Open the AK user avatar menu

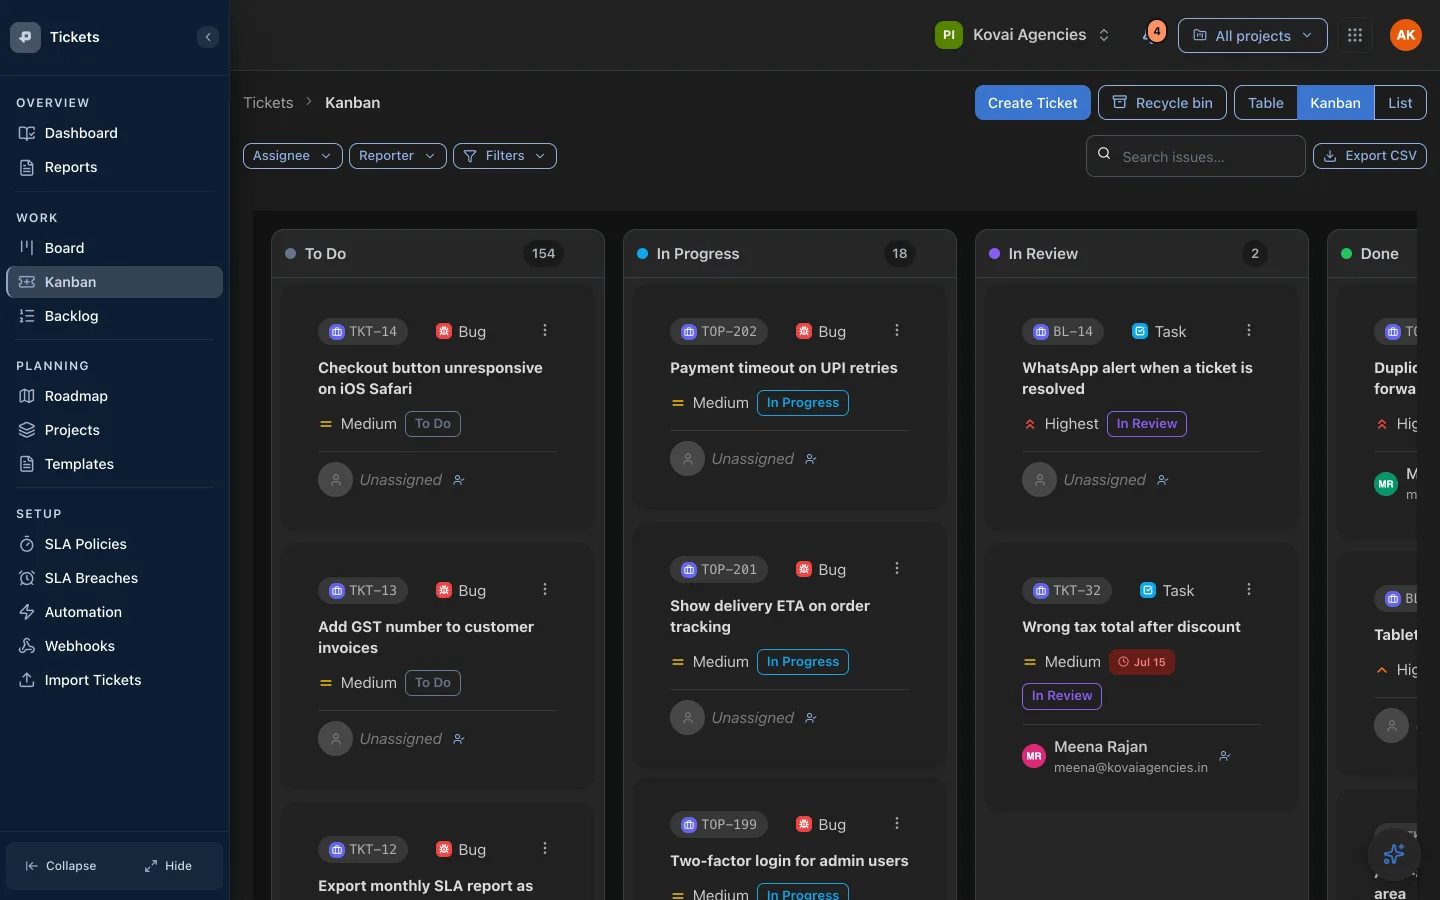(x=1406, y=35)
